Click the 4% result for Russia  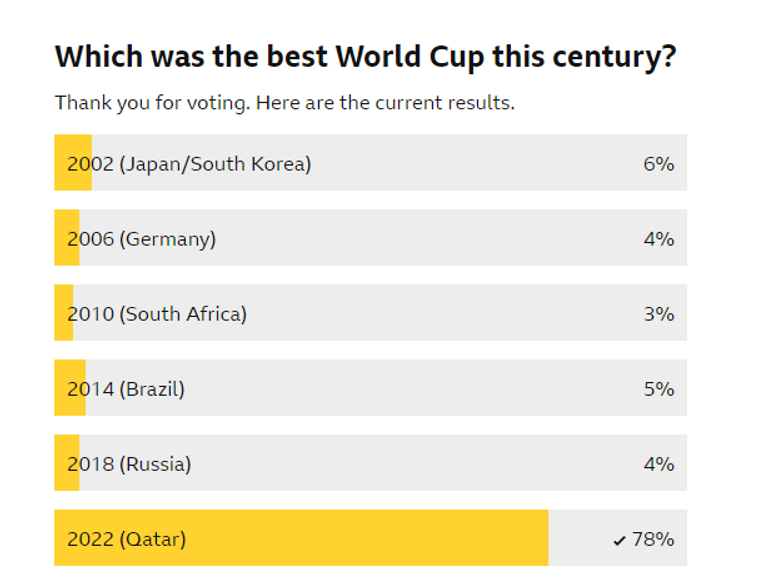click(x=659, y=464)
